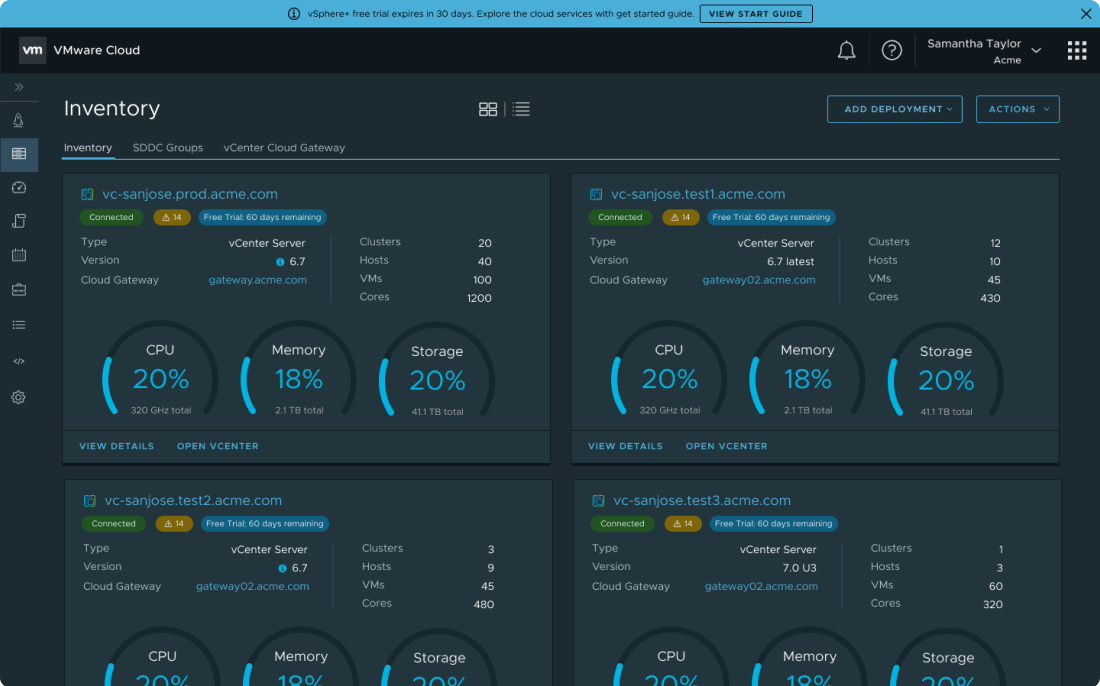Click Open vCenter on test1 card
The image size is (1100, 686).
726,446
